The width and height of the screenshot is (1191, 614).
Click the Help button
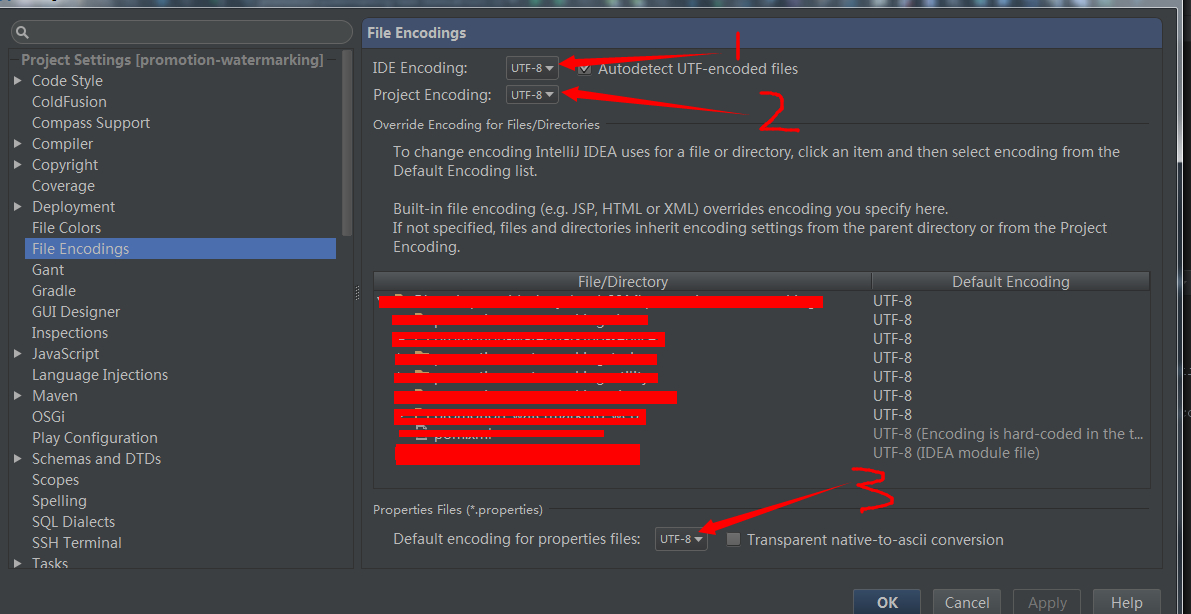click(1126, 602)
